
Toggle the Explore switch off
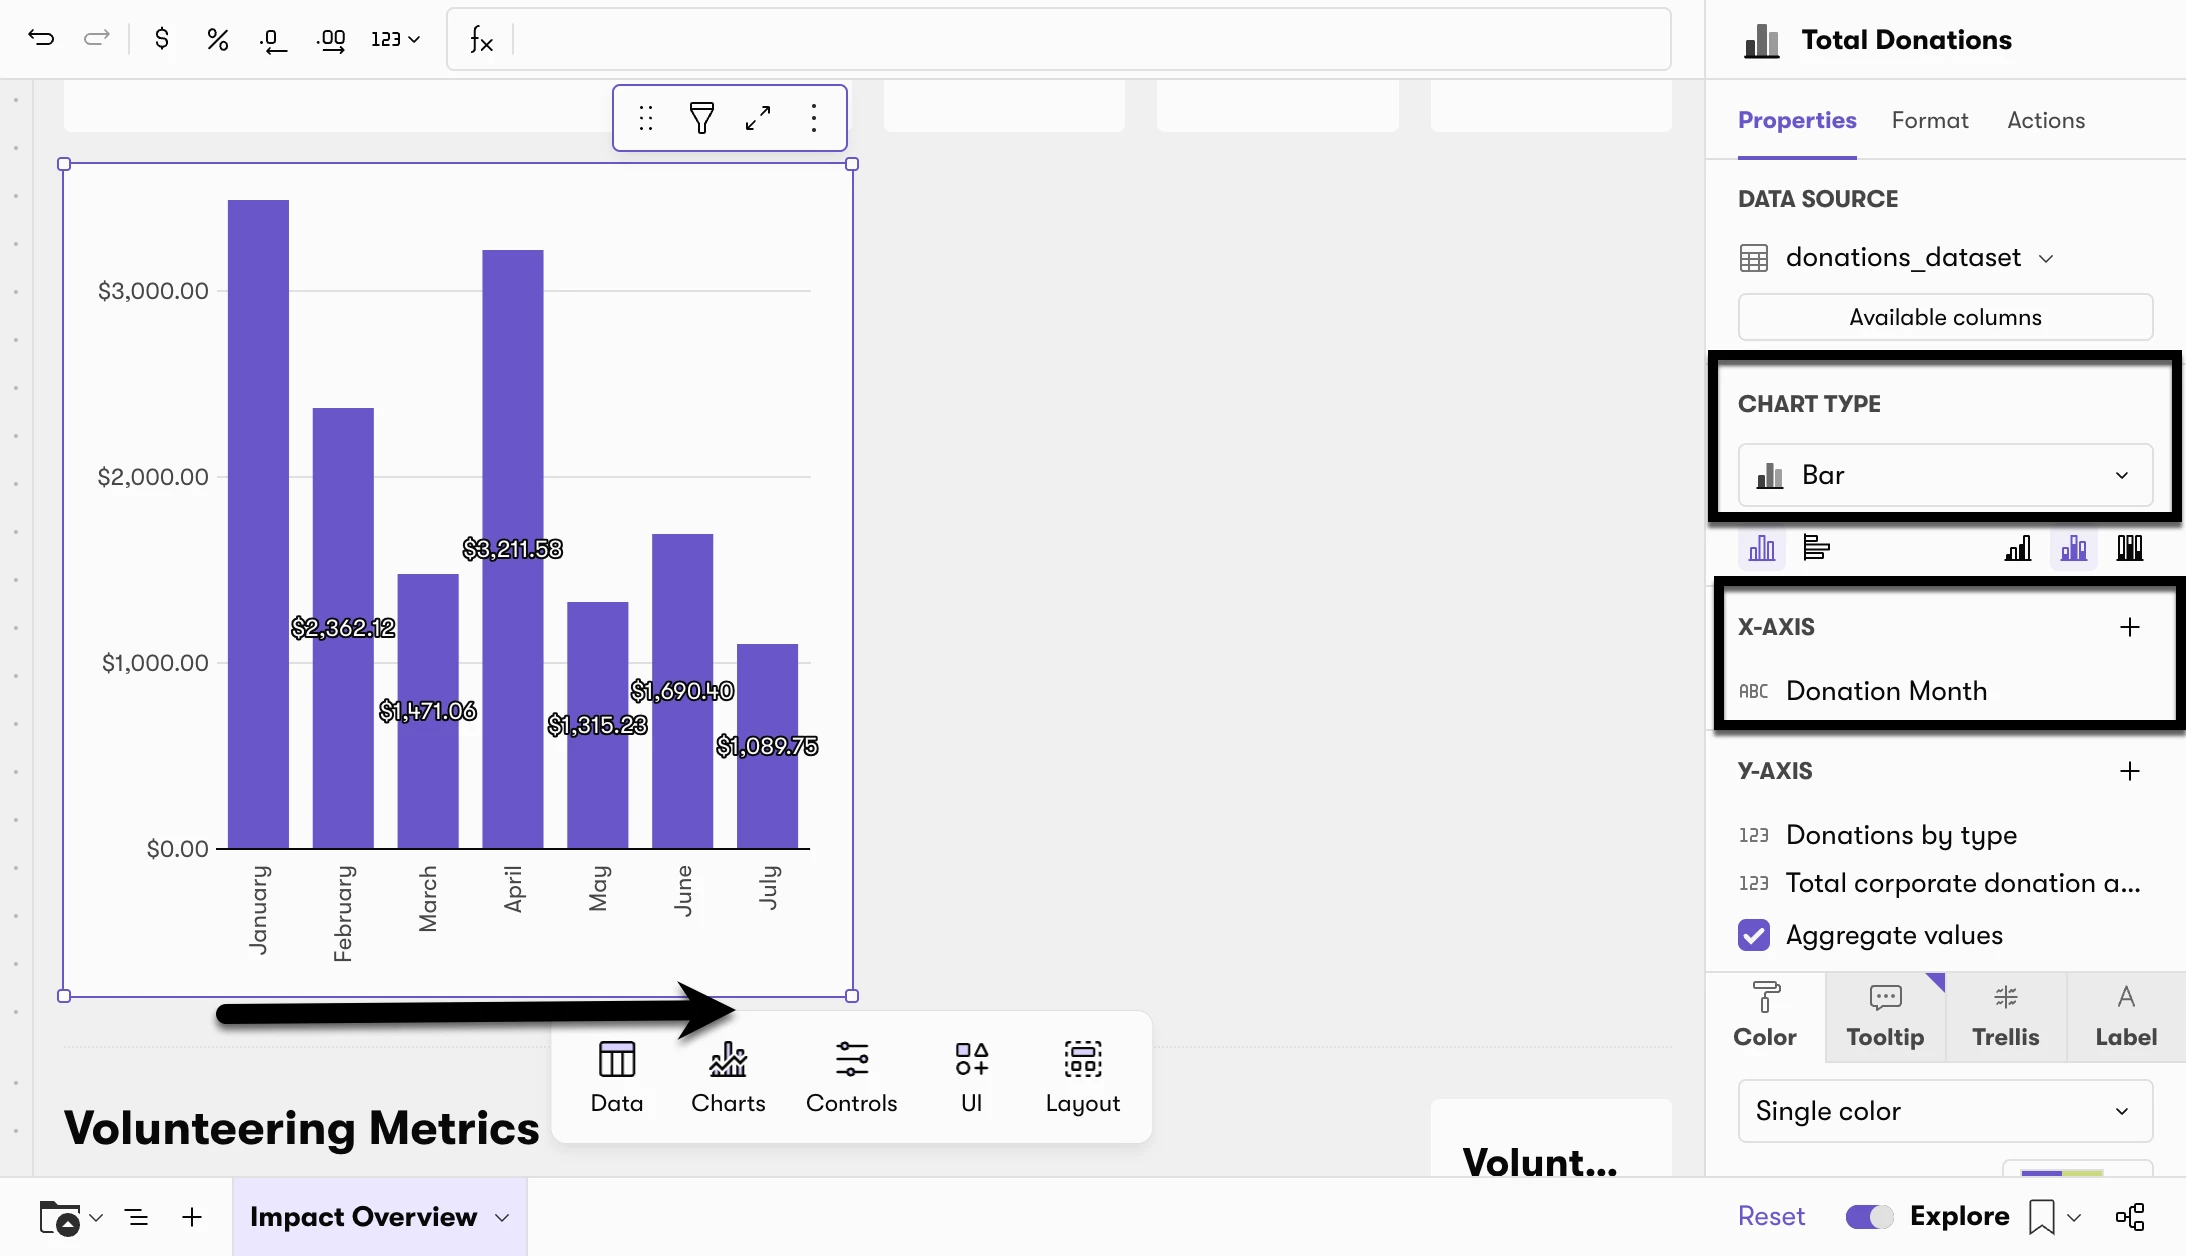pyautogui.click(x=1869, y=1216)
